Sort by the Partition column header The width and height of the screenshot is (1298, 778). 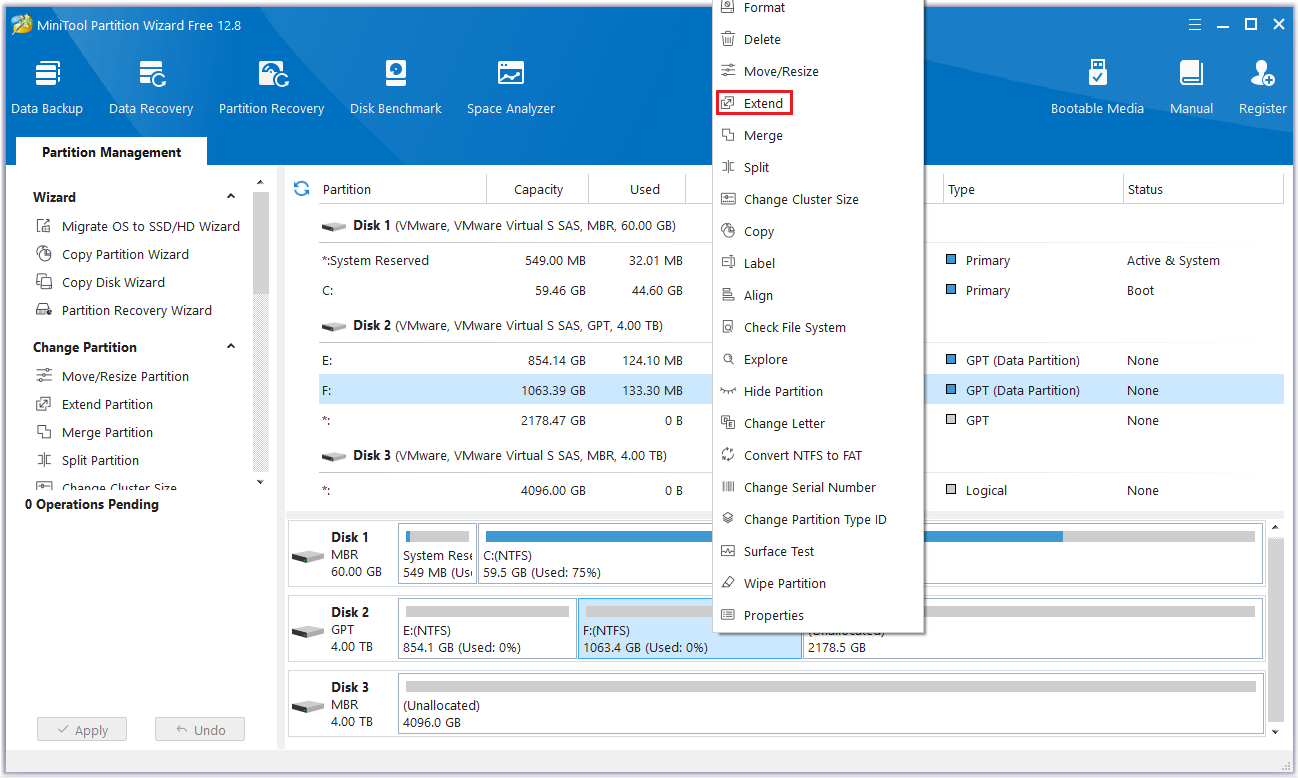(x=402, y=189)
